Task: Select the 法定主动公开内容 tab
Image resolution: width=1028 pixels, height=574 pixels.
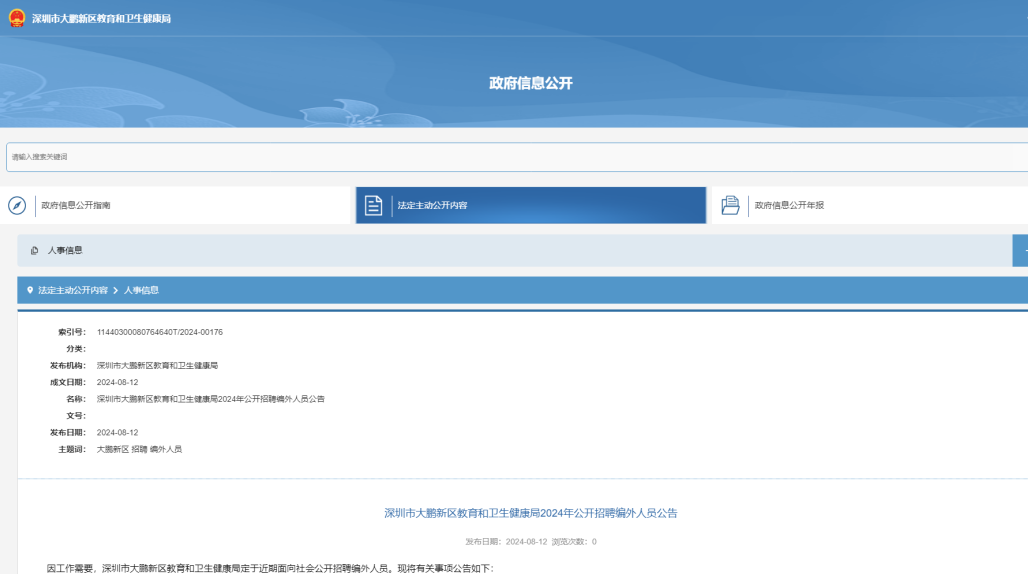Action: point(432,205)
